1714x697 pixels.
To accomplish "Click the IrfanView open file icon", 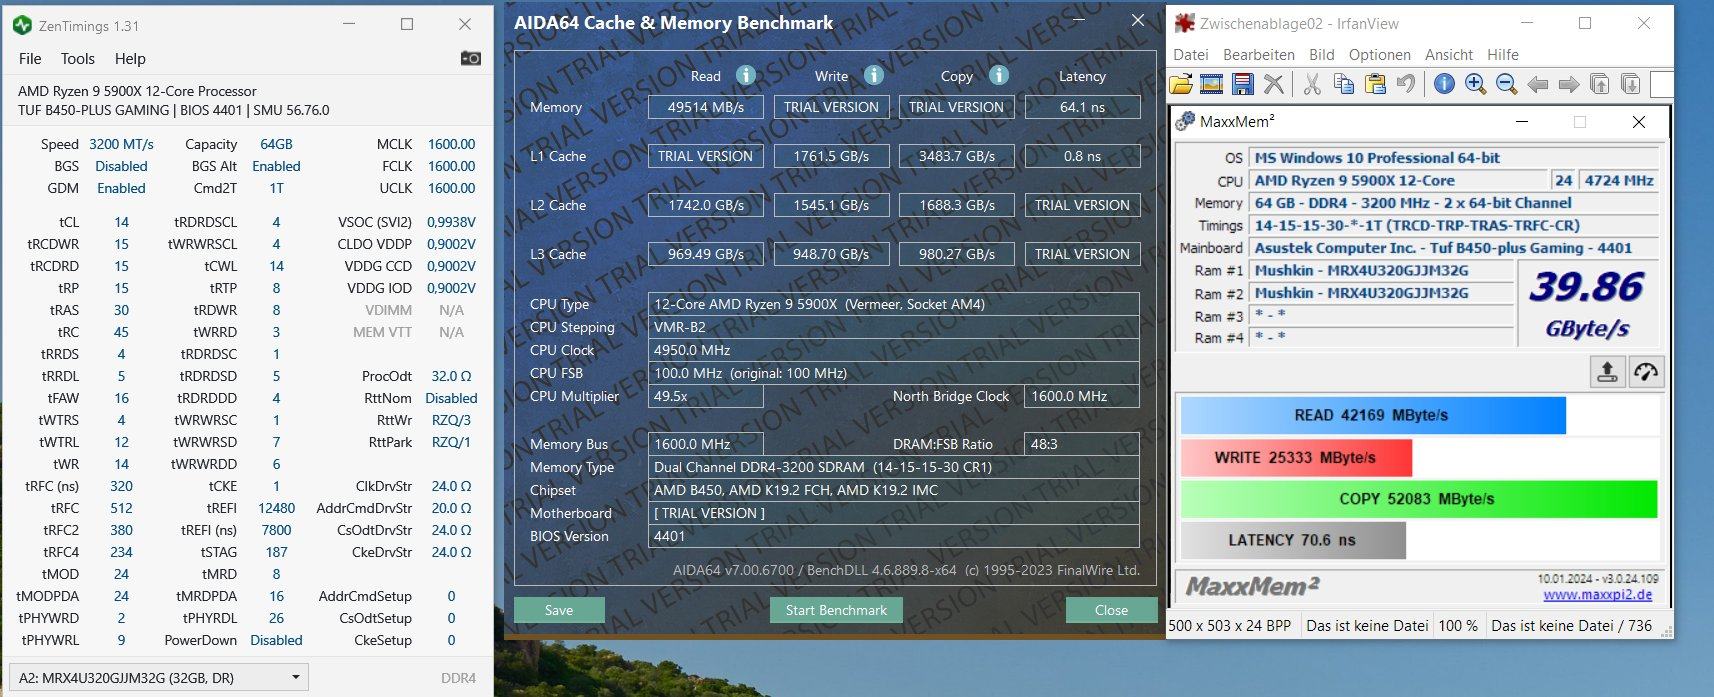I will point(1181,84).
